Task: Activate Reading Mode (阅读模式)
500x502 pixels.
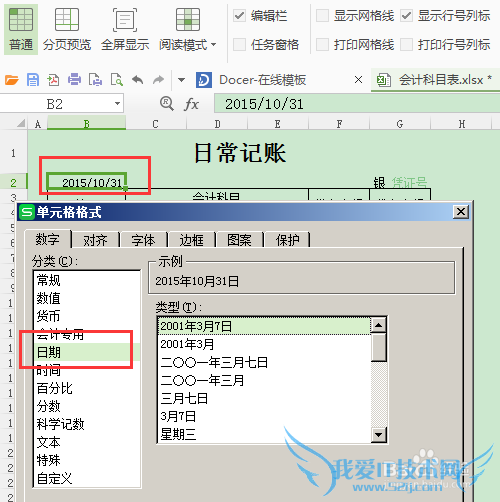Action: (188, 29)
